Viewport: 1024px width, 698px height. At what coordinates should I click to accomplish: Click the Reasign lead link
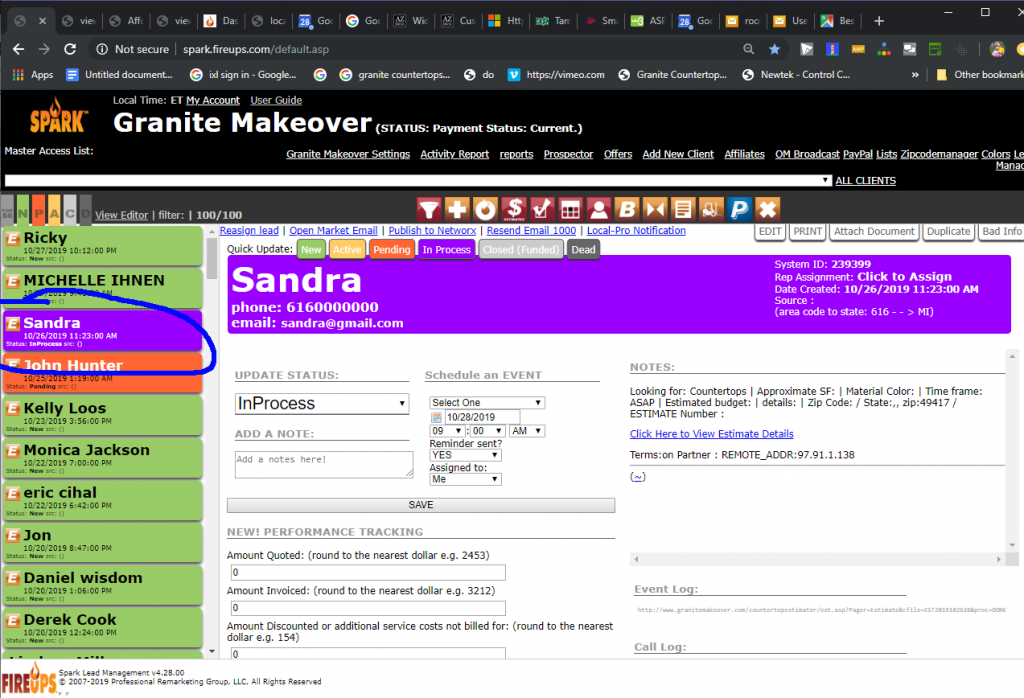pyautogui.click(x=249, y=230)
